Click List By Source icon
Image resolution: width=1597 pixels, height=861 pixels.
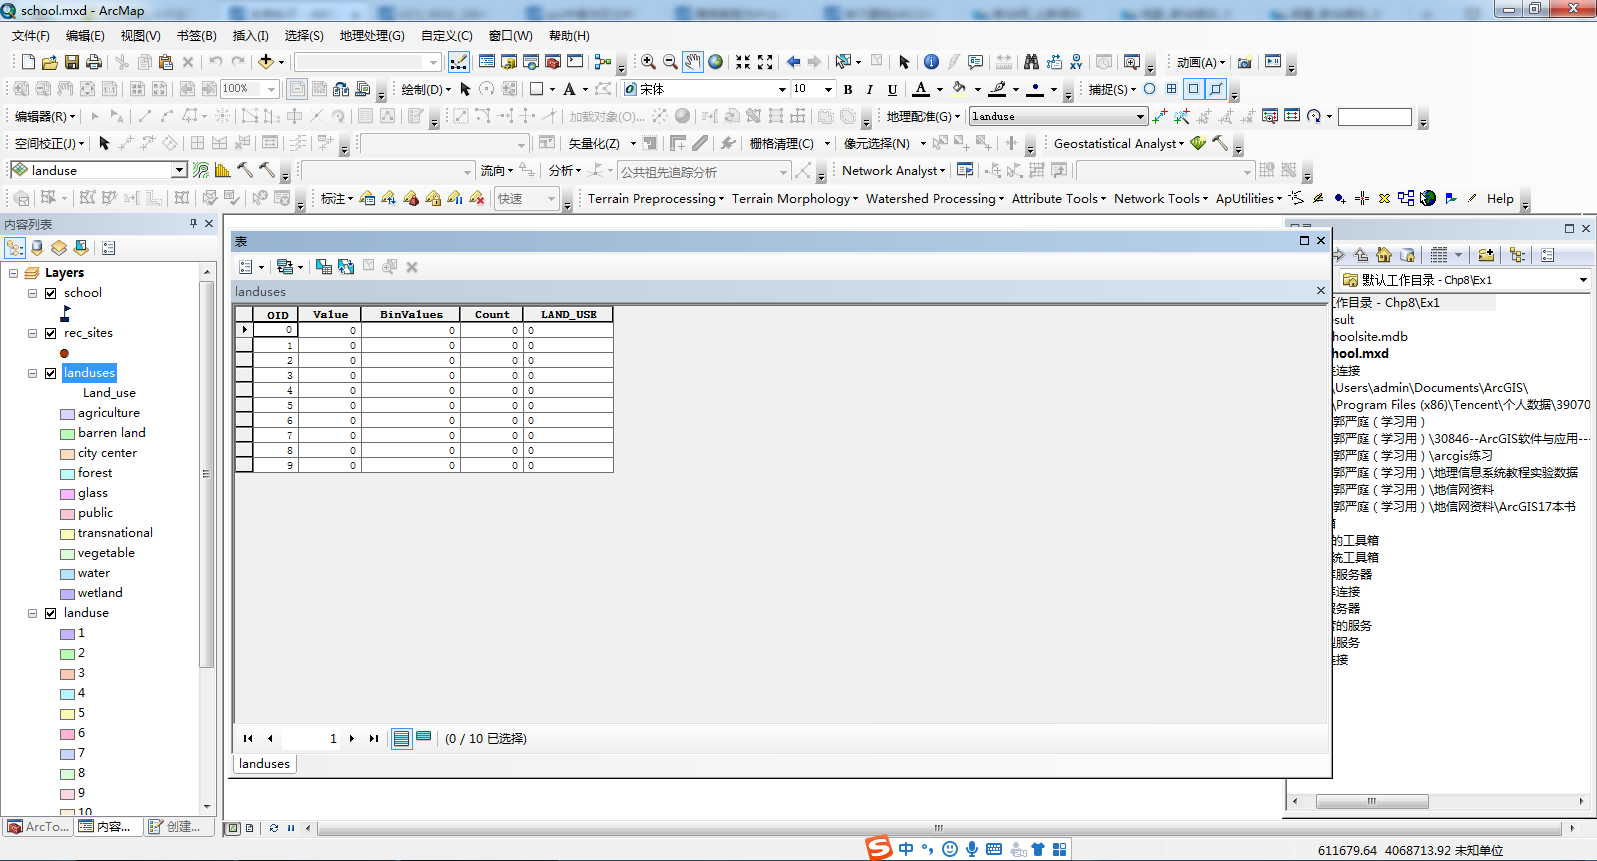(37, 248)
